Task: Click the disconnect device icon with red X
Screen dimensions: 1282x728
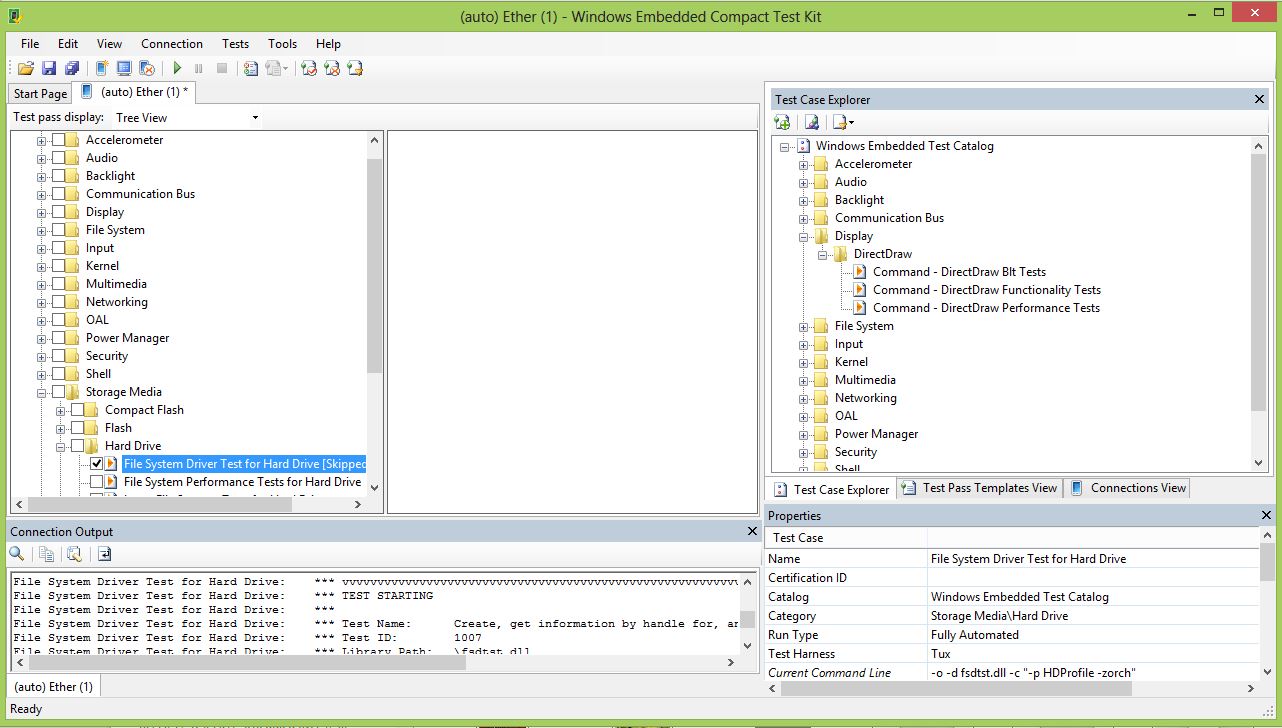Action: tap(147, 68)
